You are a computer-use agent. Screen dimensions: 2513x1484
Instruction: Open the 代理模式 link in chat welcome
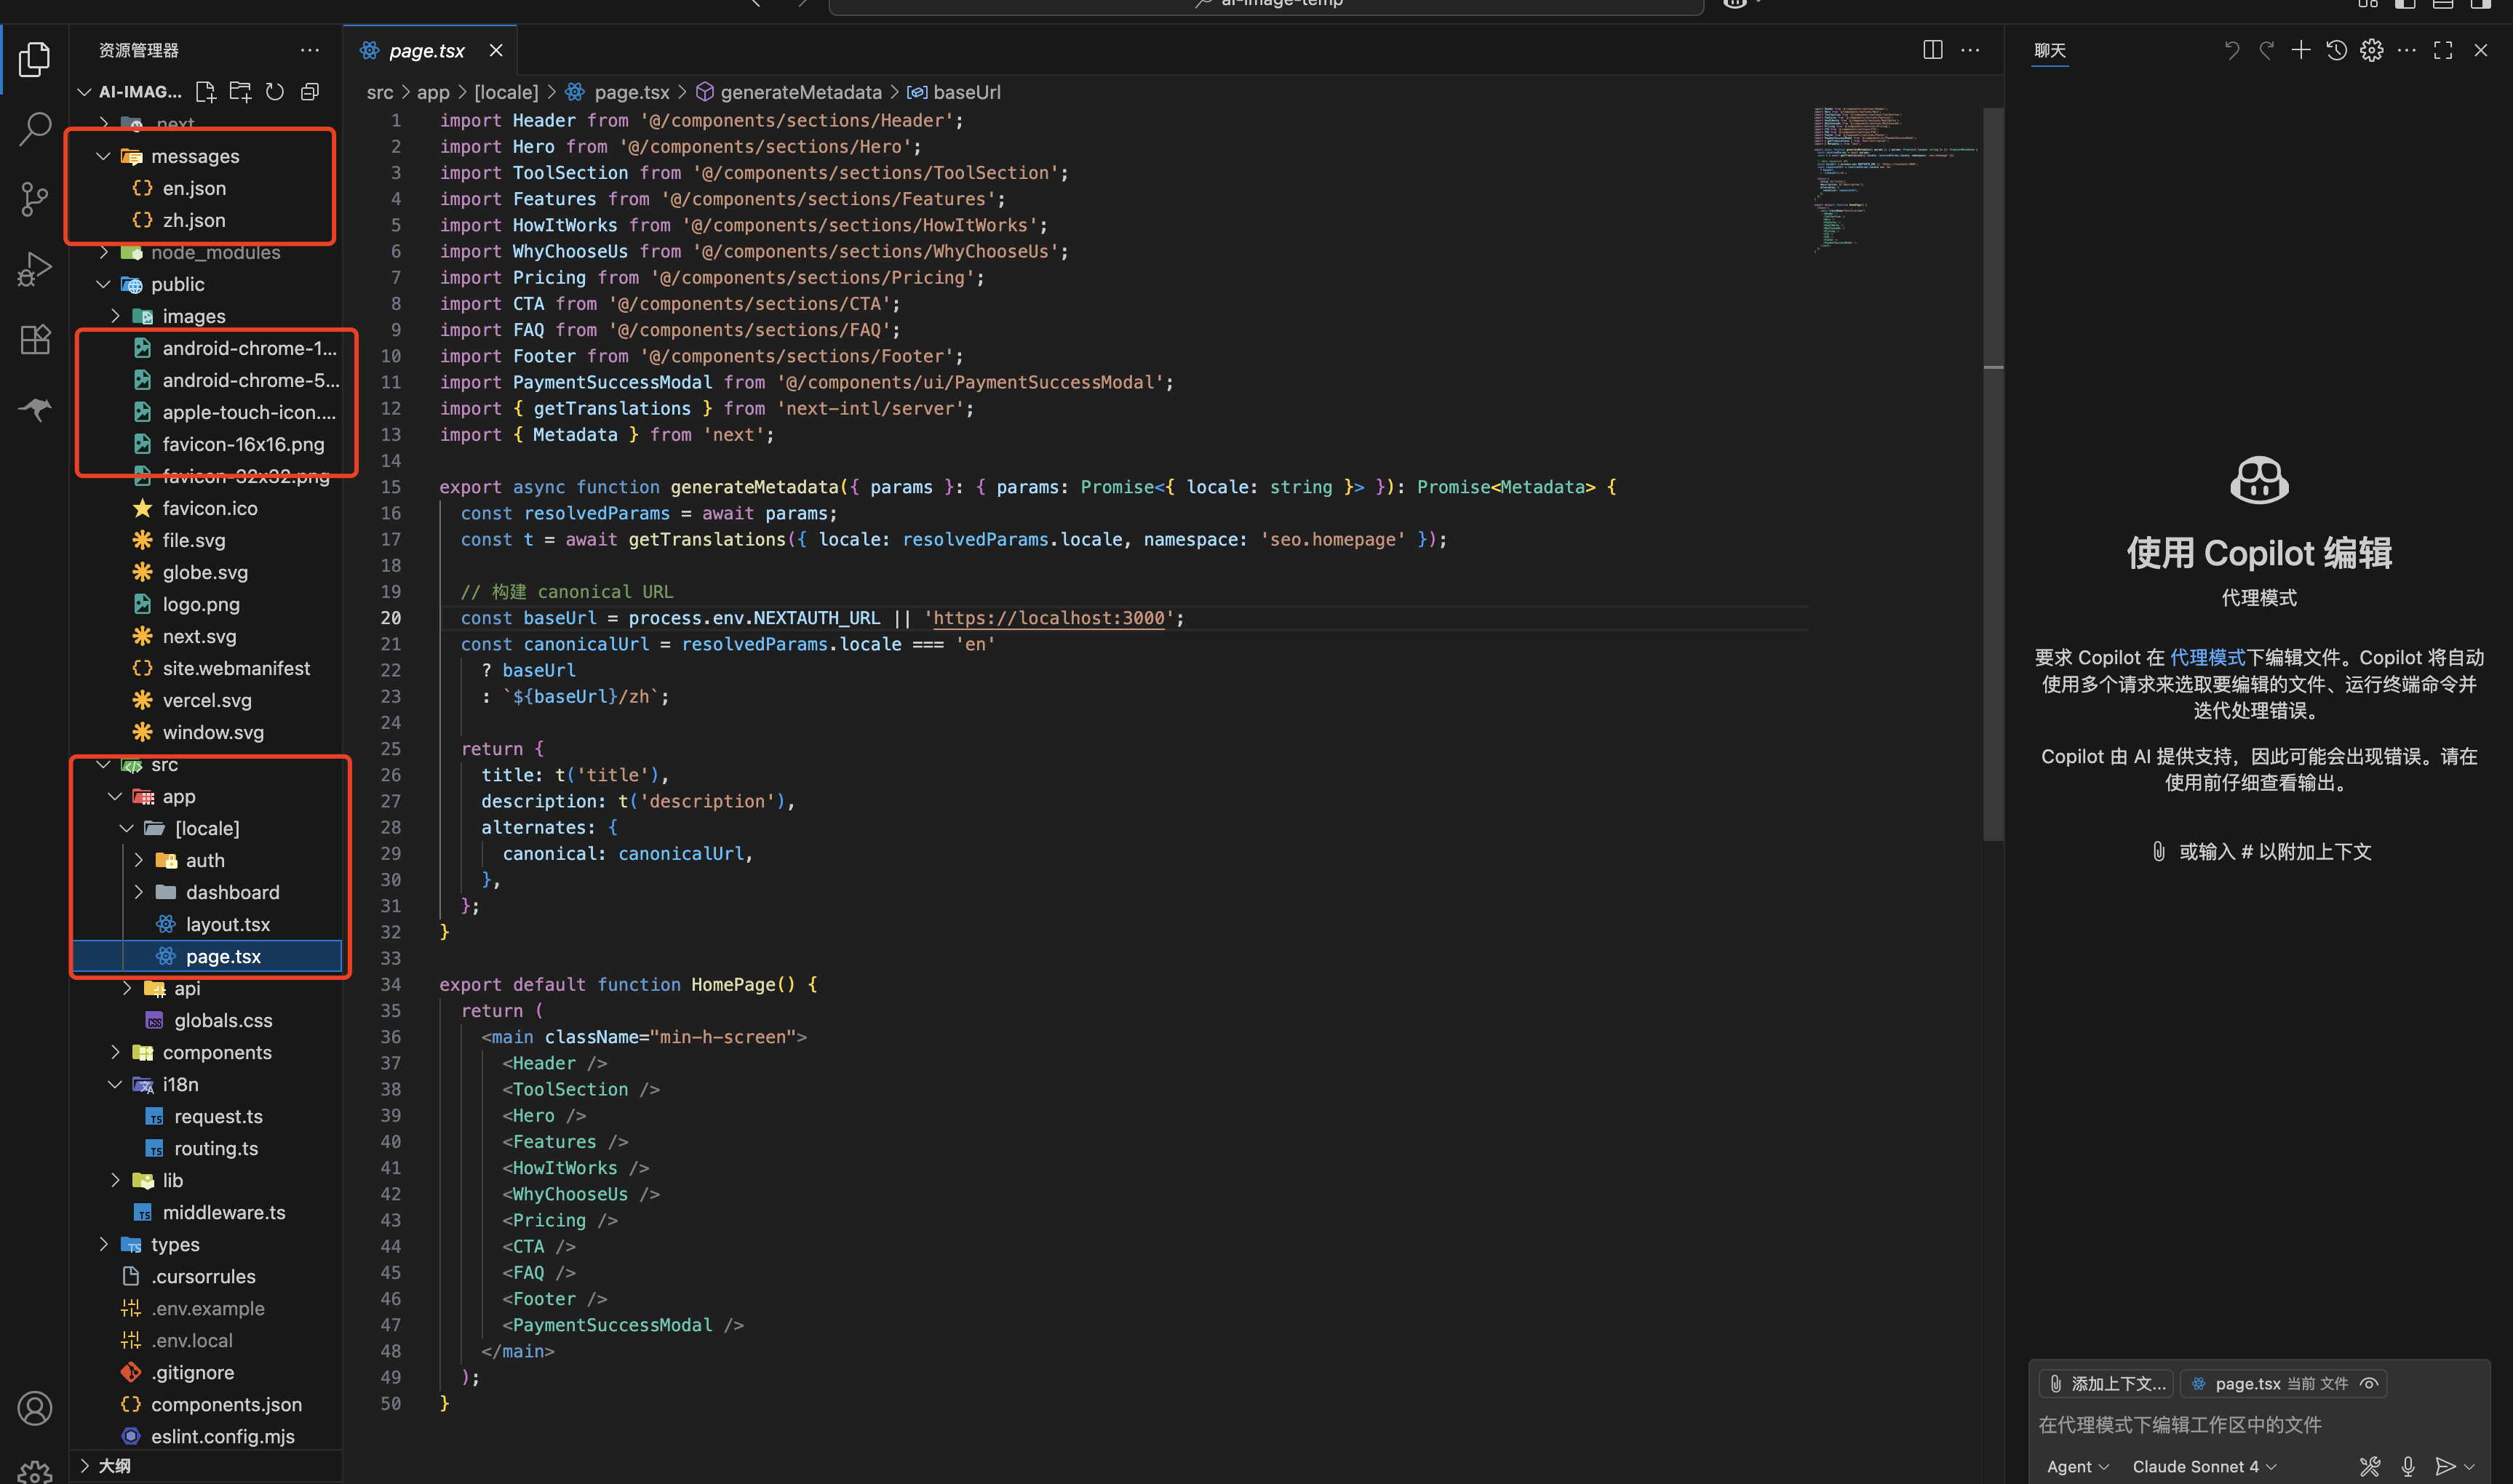click(x=2207, y=657)
